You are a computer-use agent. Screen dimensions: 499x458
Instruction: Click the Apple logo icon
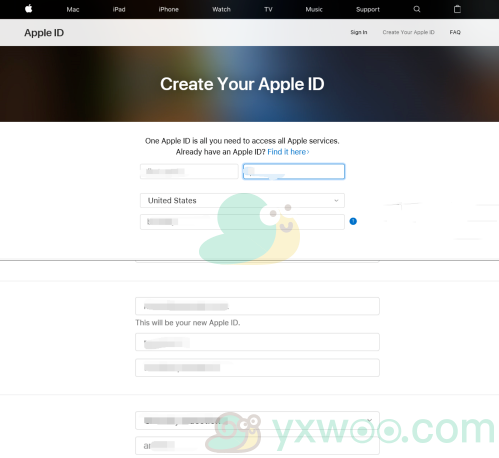pyautogui.click(x=29, y=9)
